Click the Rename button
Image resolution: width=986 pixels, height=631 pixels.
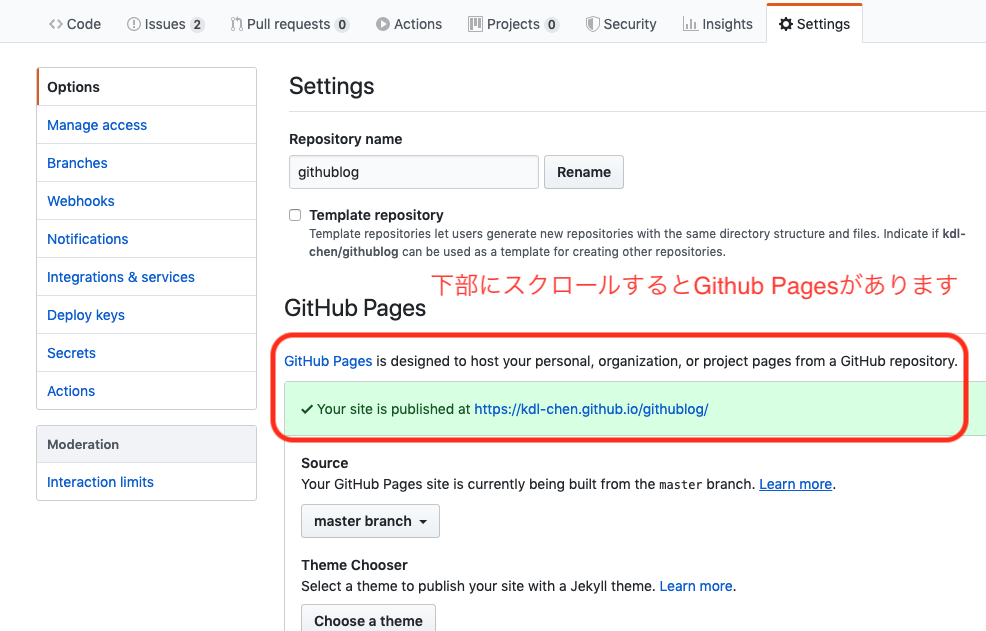click(584, 172)
